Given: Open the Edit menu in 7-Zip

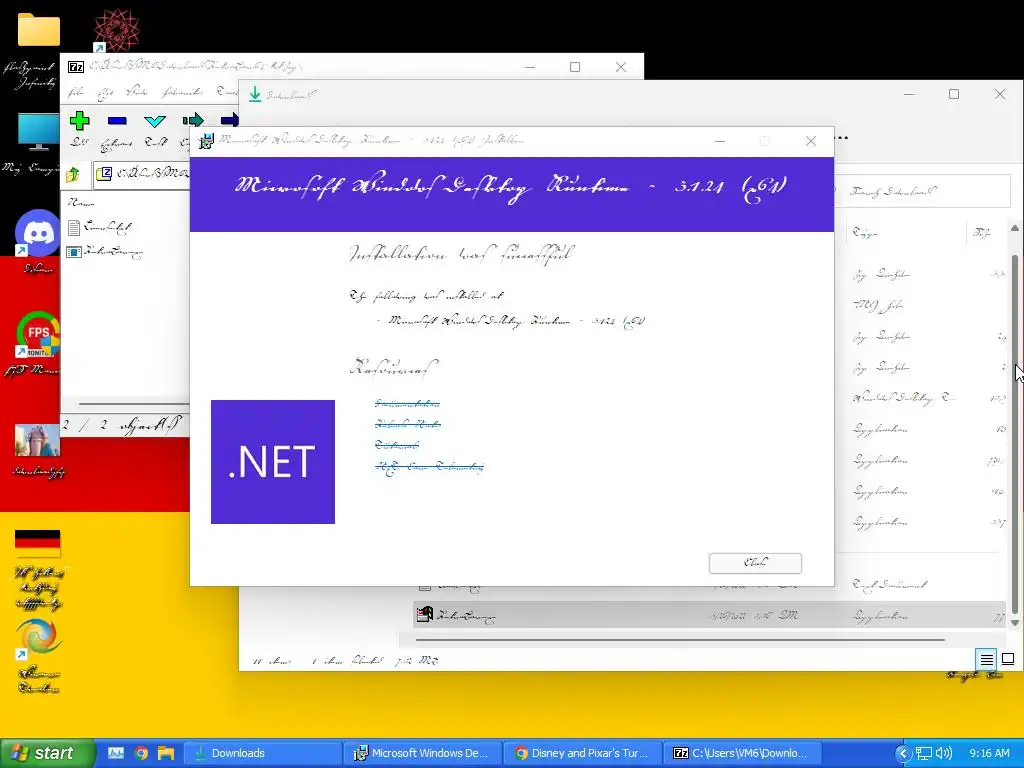Looking at the screenshot, I should 105,93.
